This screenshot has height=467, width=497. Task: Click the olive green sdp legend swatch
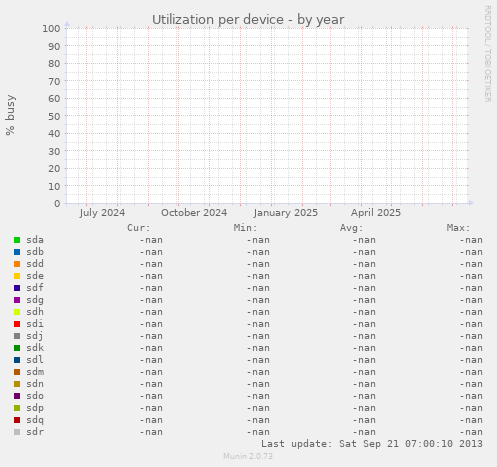click(x=17, y=408)
